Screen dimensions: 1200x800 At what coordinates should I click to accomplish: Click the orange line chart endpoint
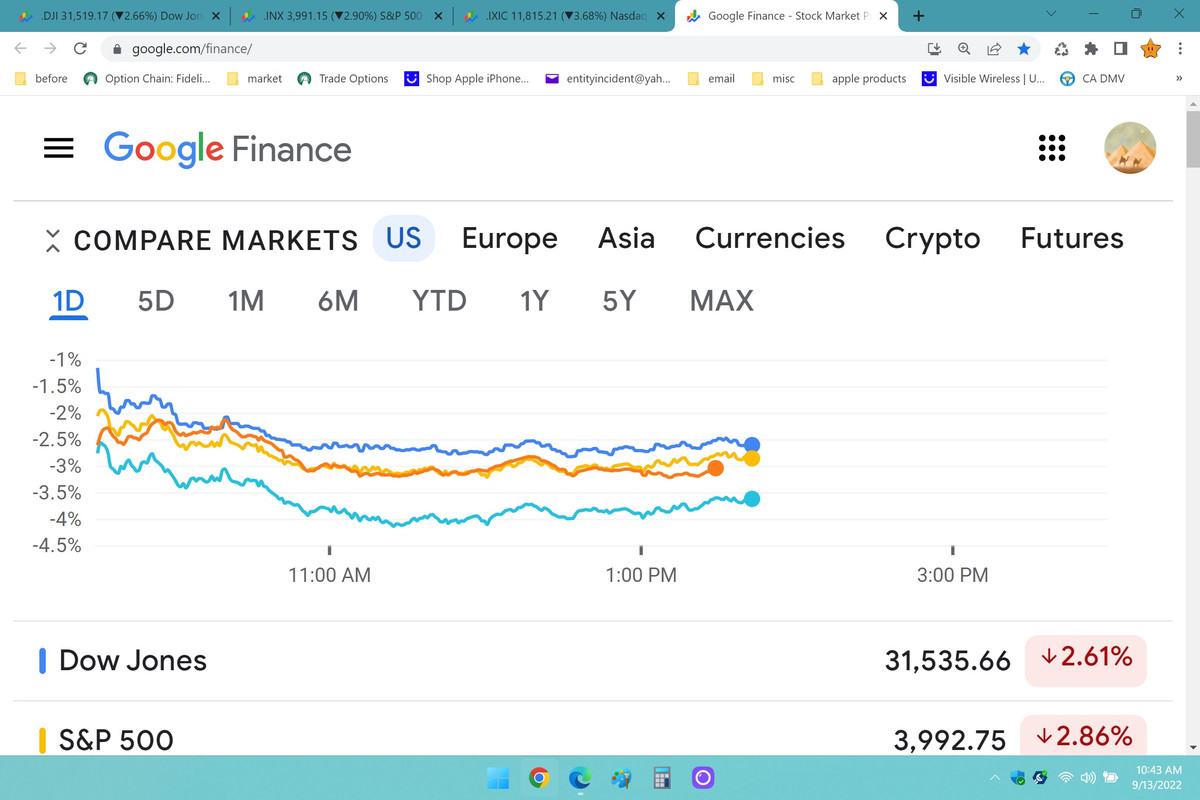(x=715, y=469)
